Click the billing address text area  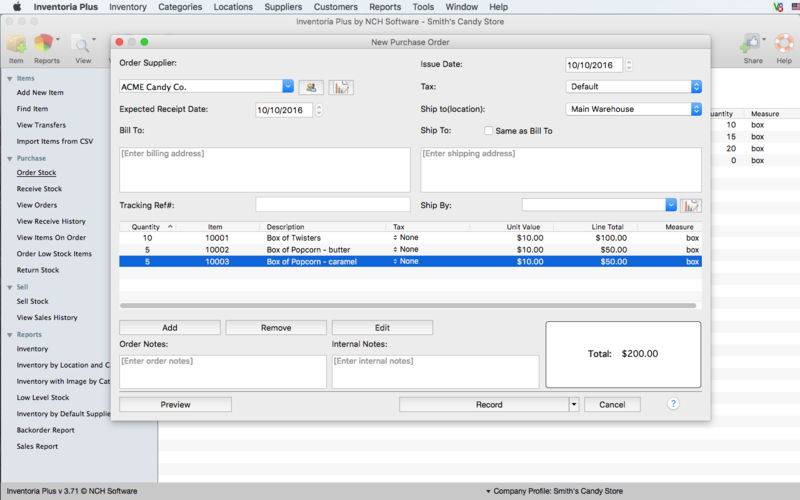[265, 170]
